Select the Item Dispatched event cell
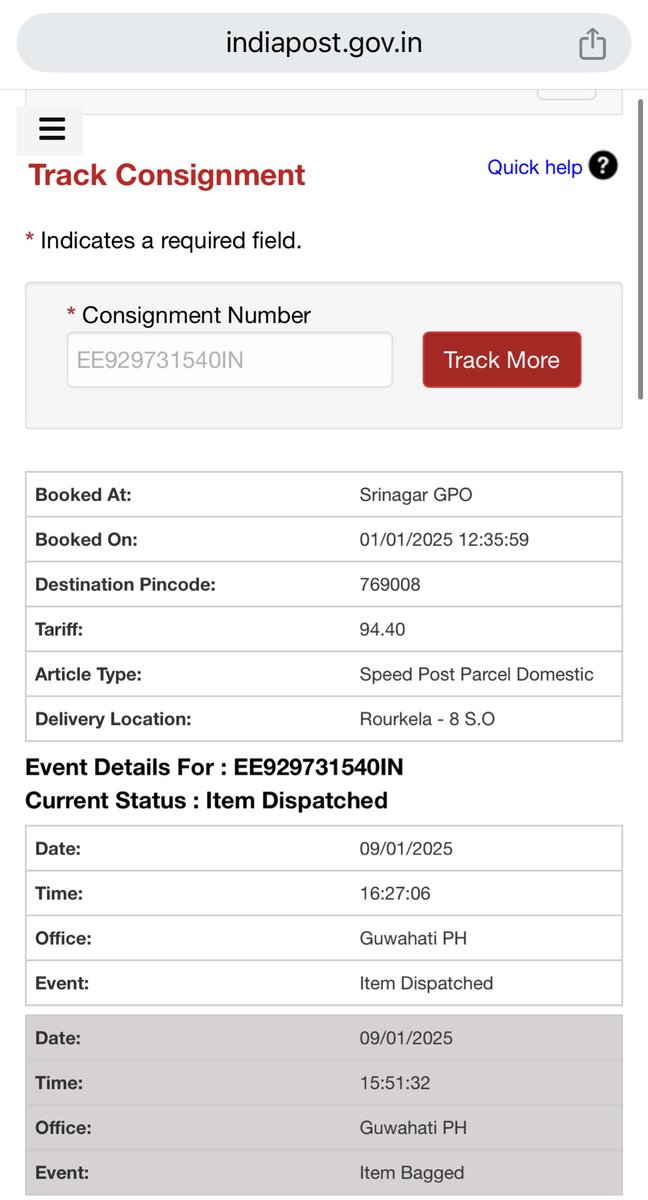This screenshot has height=1200, width=648. (426, 984)
